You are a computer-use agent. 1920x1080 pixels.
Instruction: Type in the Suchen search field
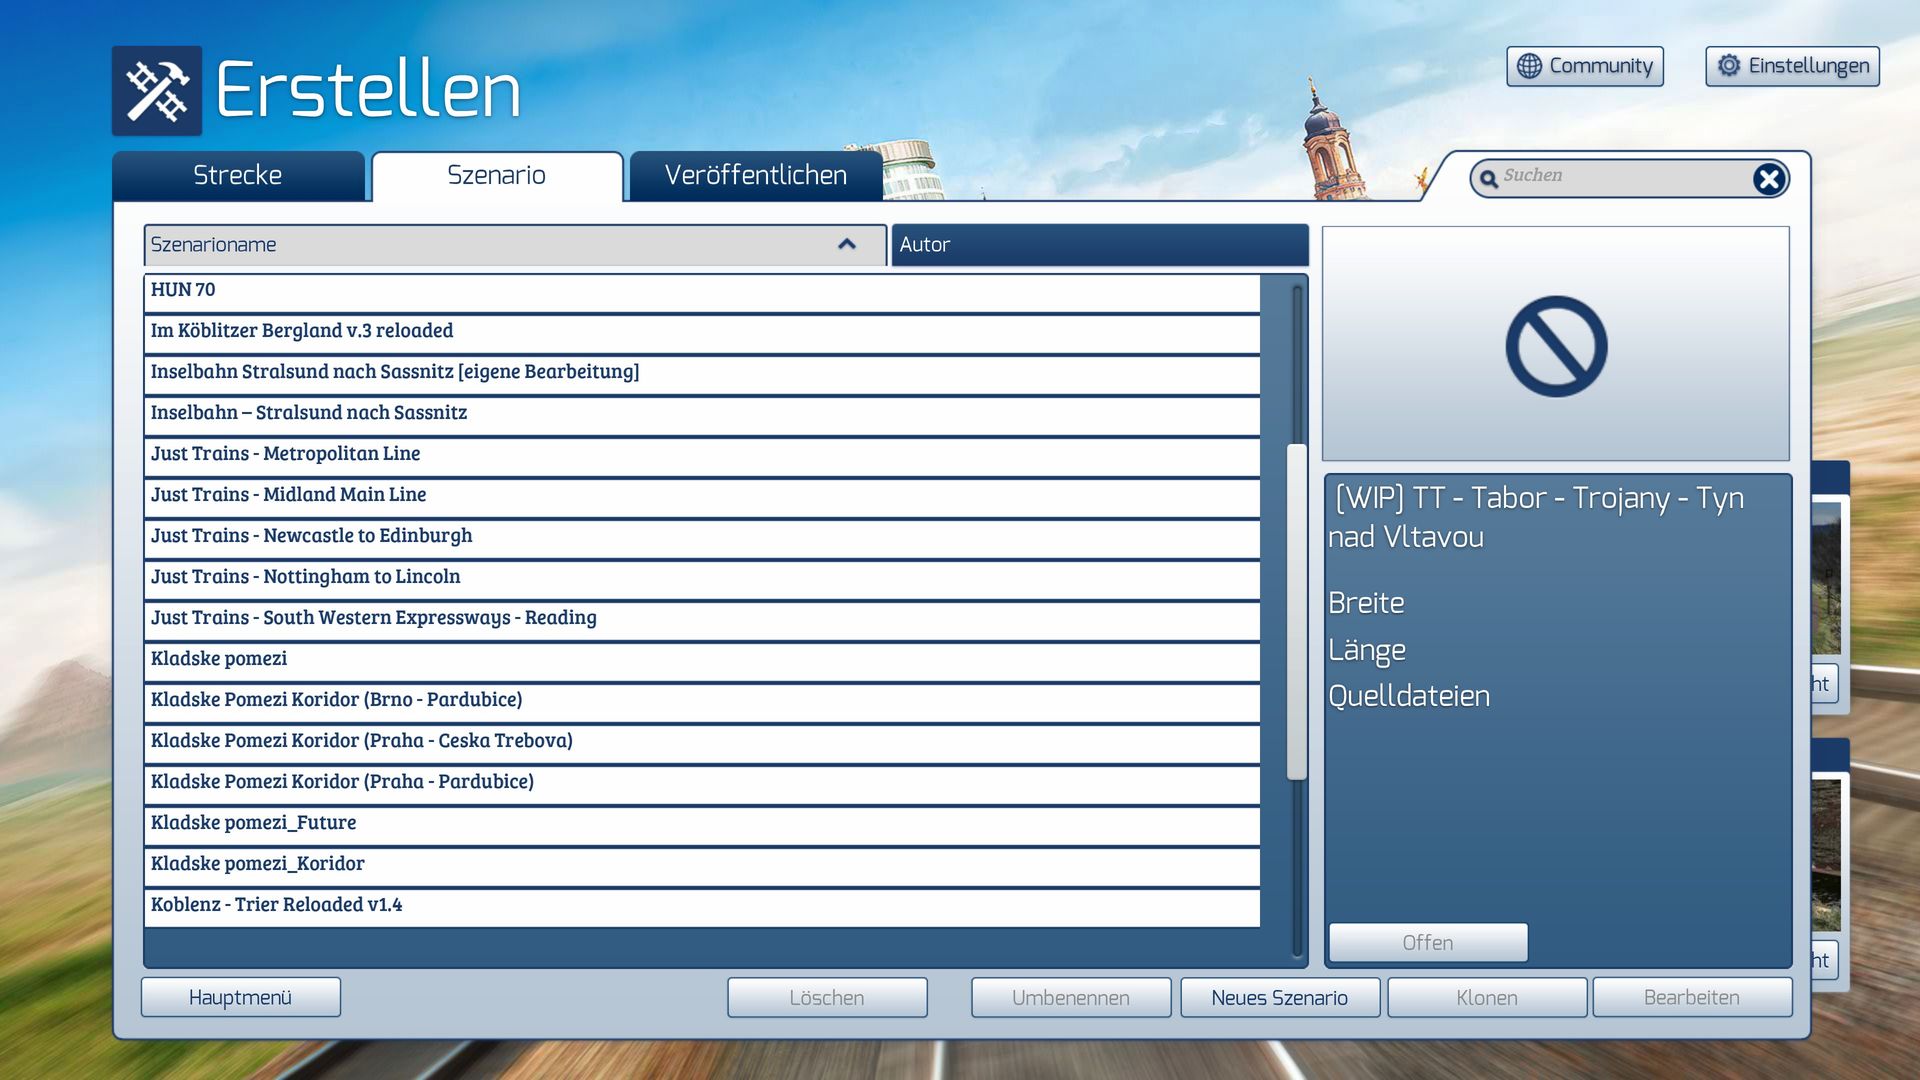pyautogui.click(x=1620, y=177)
